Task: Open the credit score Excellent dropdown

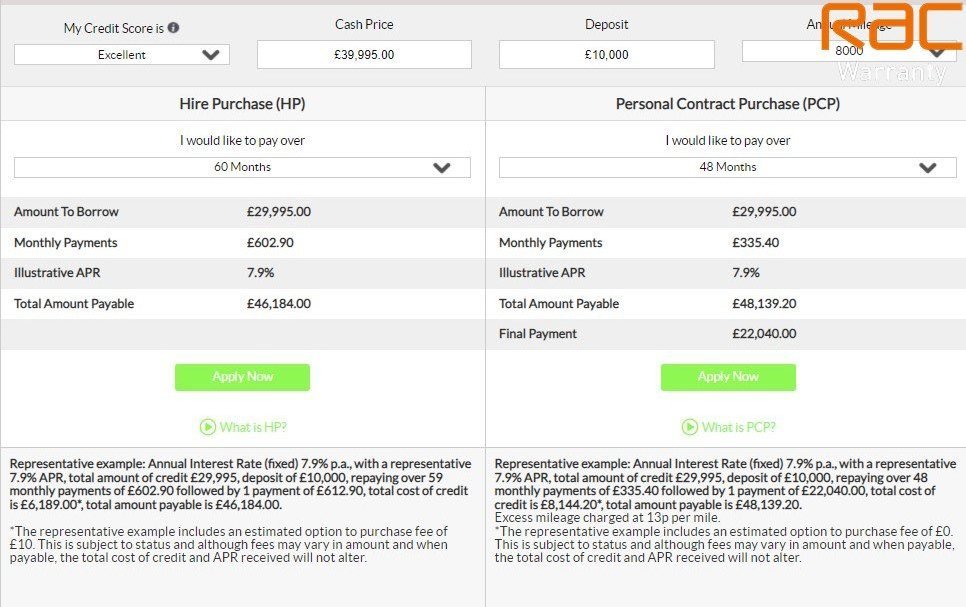Action: pyautogui.click(x=122, y=55)
